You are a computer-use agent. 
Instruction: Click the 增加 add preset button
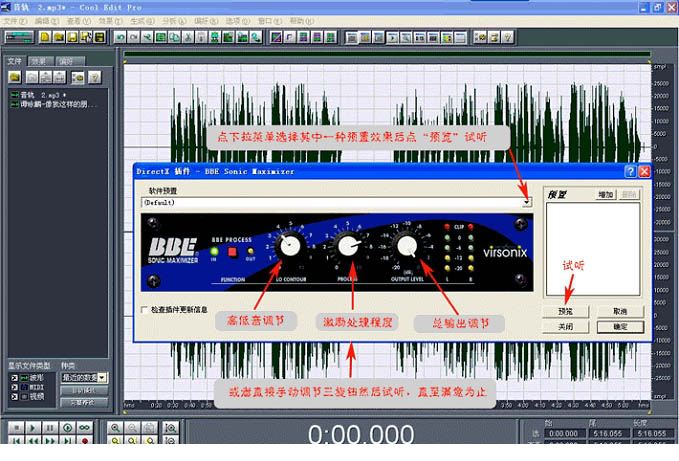click(x=606, y=194)
